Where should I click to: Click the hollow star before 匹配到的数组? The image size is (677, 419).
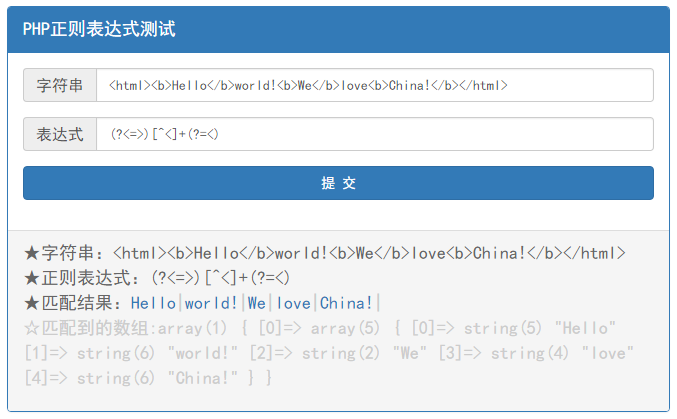coord(32,328)
